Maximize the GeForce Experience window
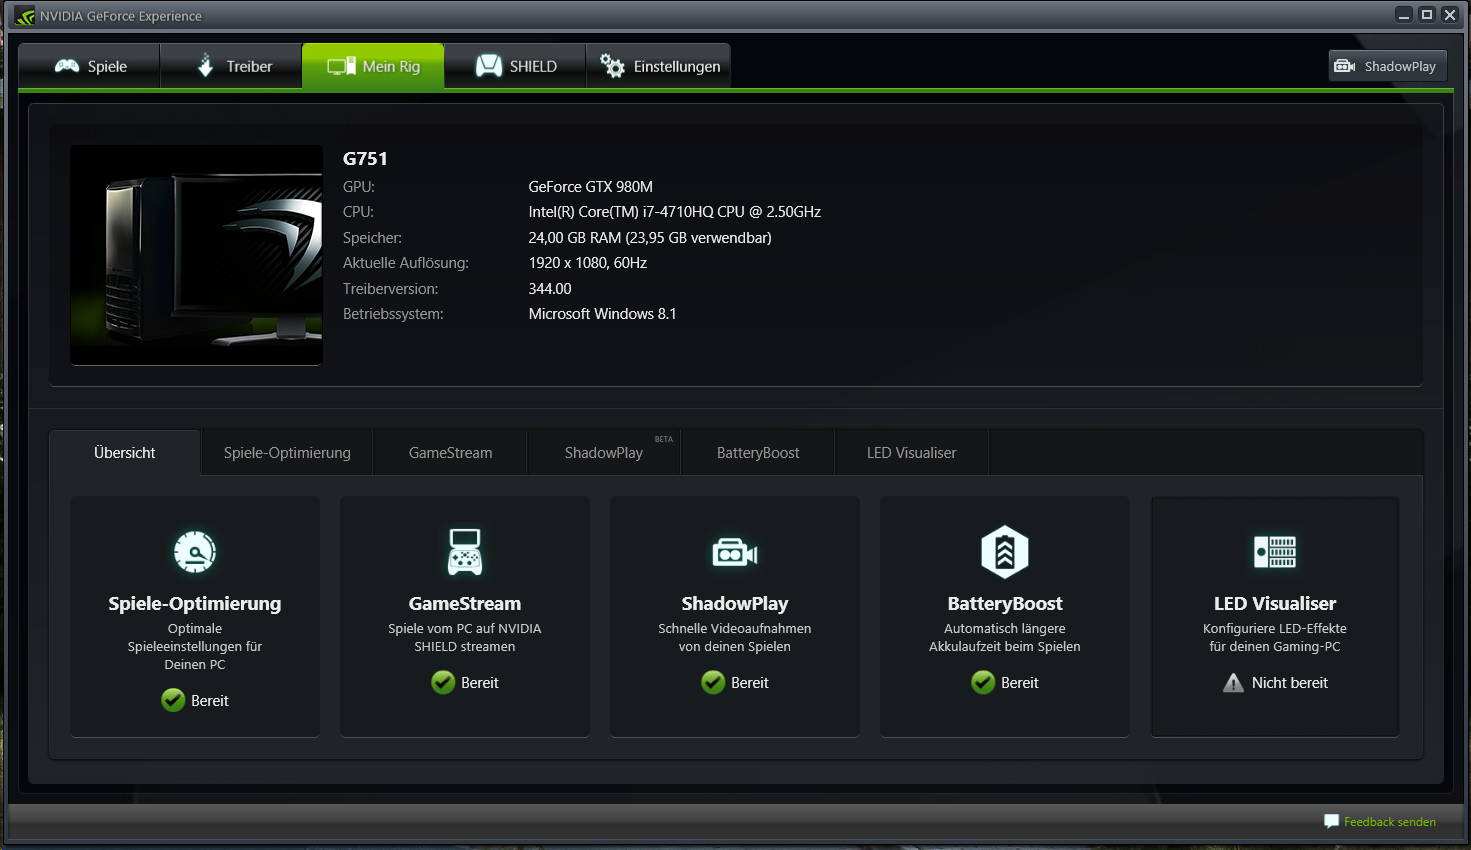Screen dimensions: 1471x850 pyautogui.click(x=1427, y=15)
